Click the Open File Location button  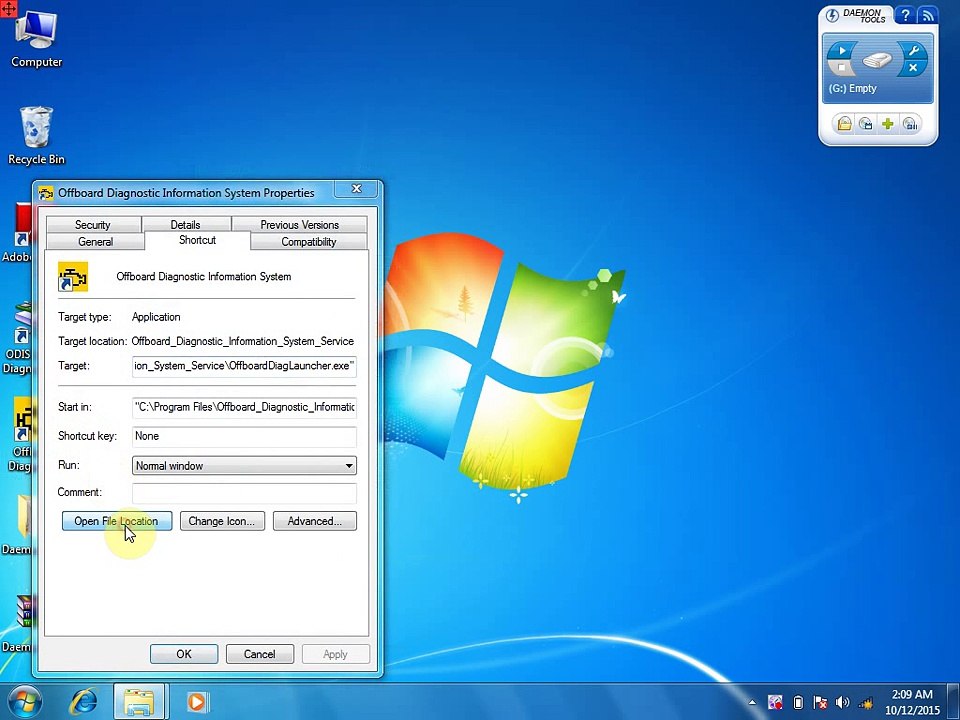(116, 521)
